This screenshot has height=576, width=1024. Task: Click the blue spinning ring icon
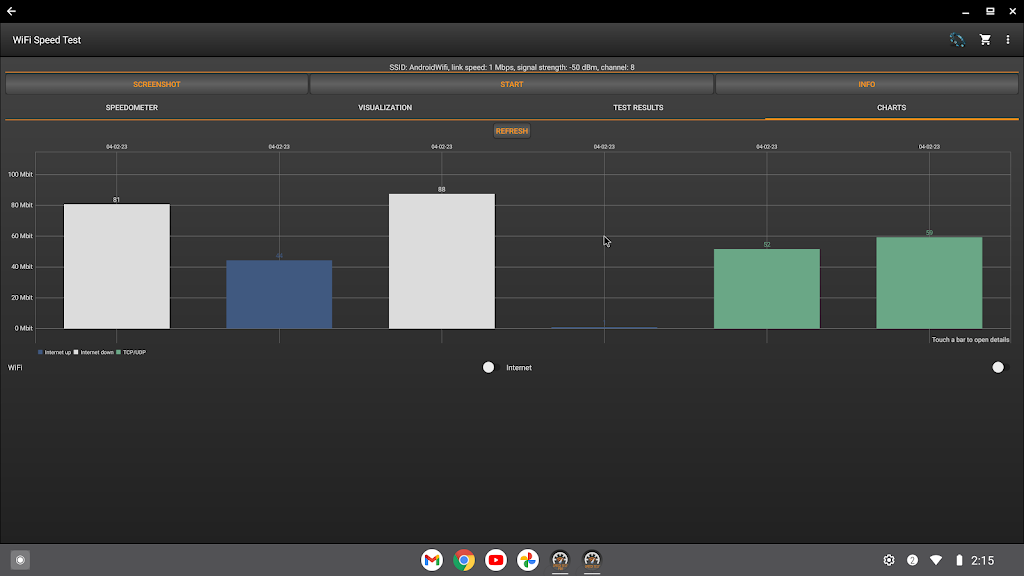pyautogui.click(x=957, y=40)
